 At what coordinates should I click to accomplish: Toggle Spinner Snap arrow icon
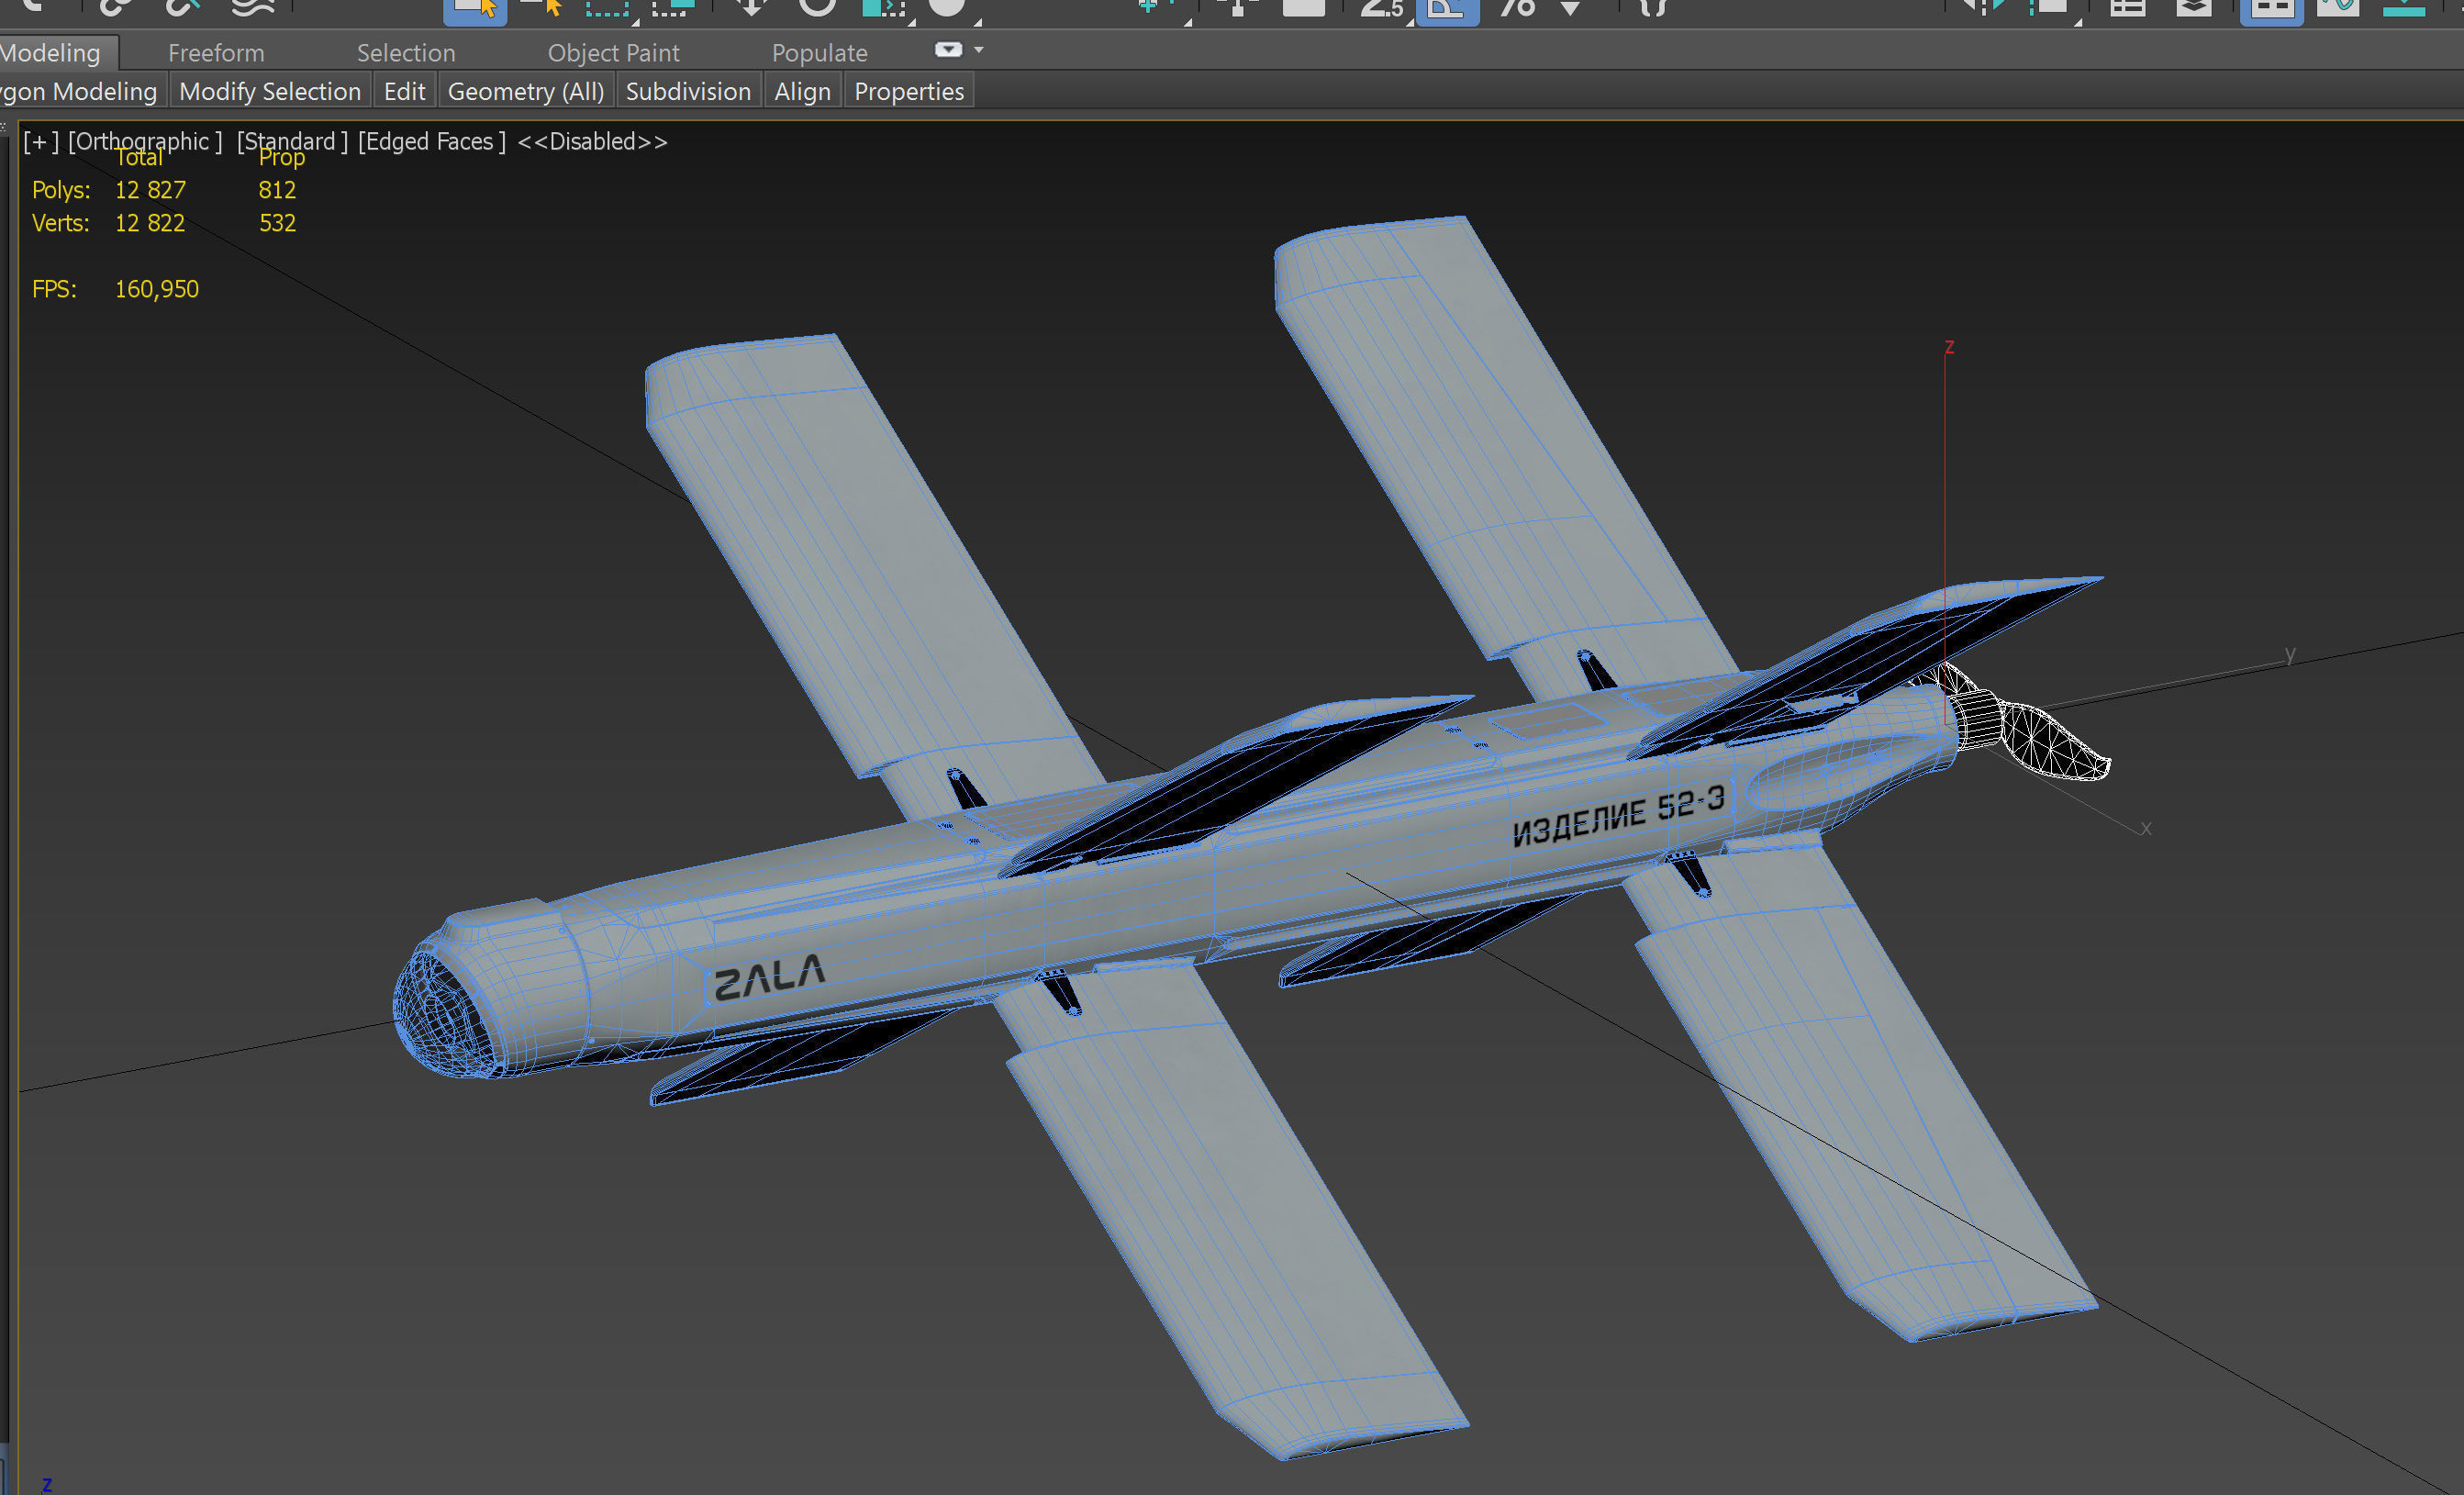[x=1572, y=8]
